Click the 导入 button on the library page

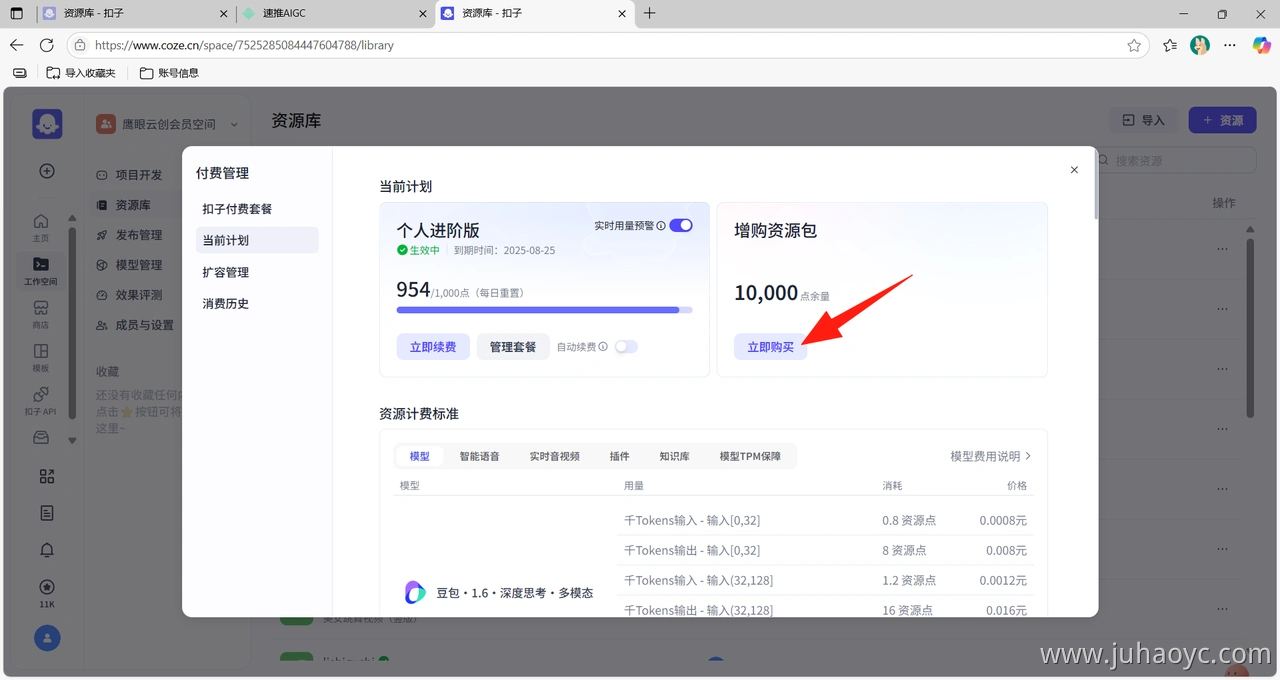click(1144, 120)
